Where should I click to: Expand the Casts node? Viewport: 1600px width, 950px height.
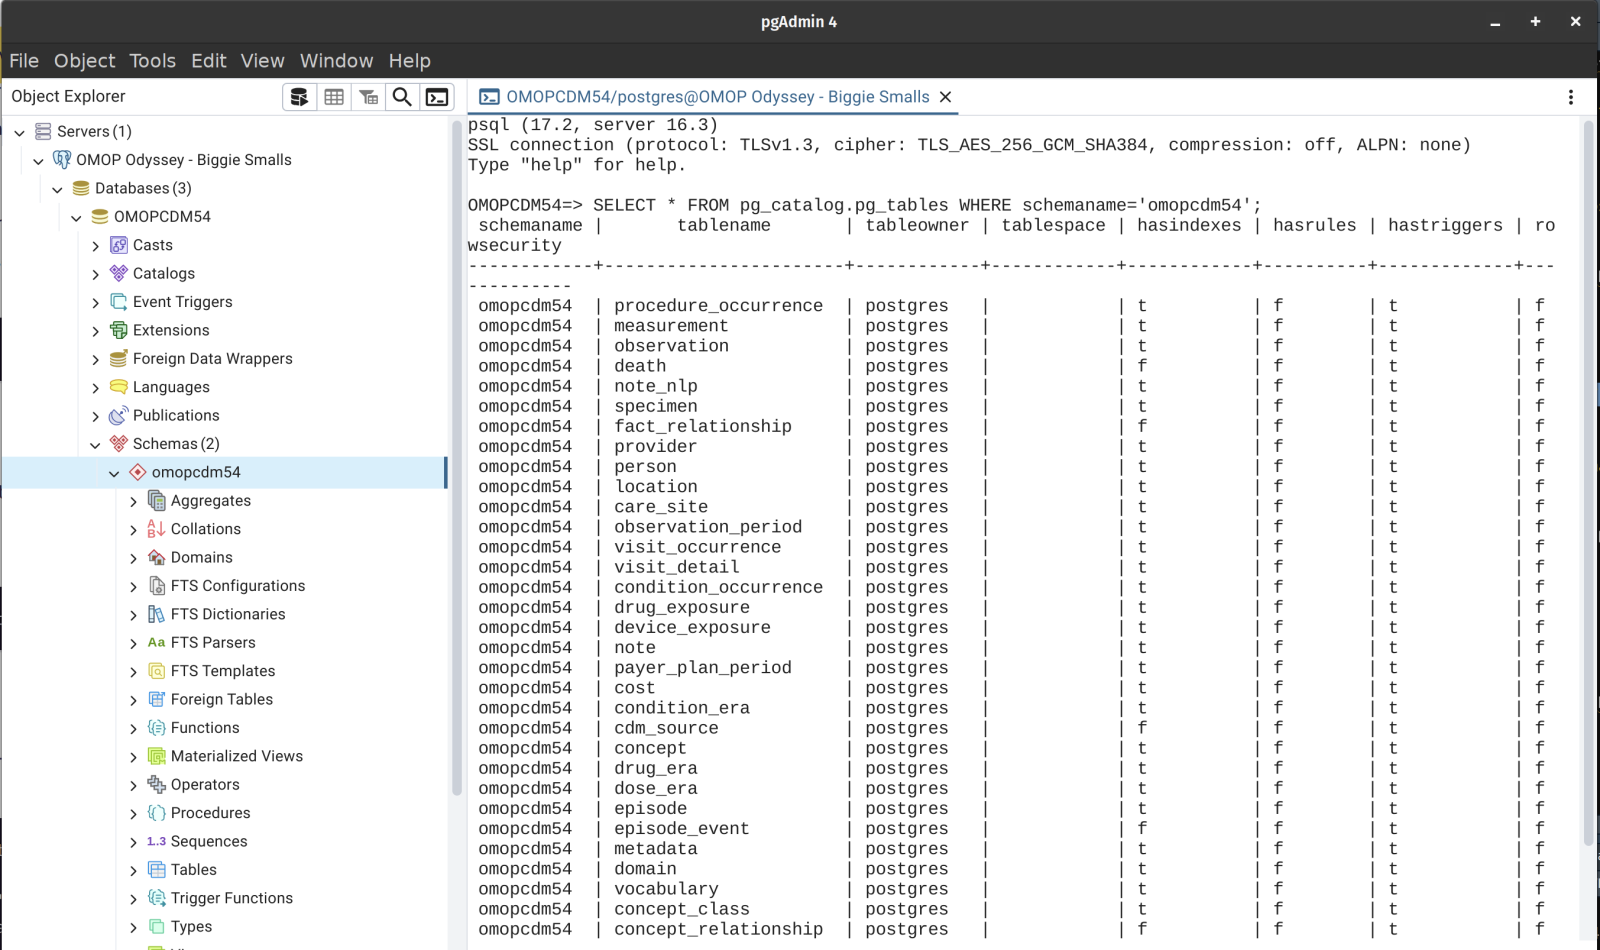click(96, 246)
